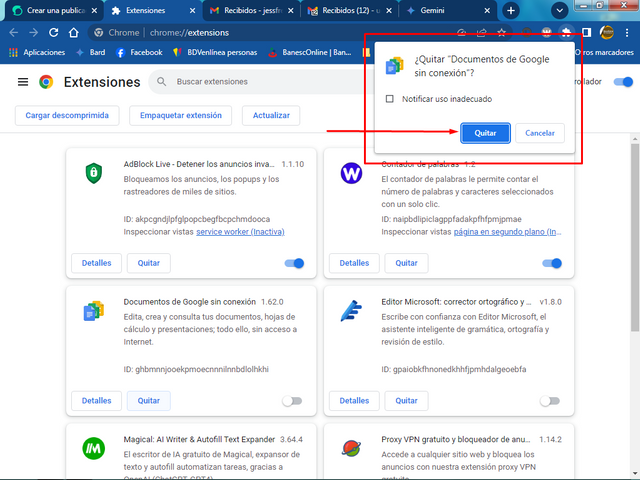Open página en segundo plano link
The image size is (640, 480).
coord(507,232)
